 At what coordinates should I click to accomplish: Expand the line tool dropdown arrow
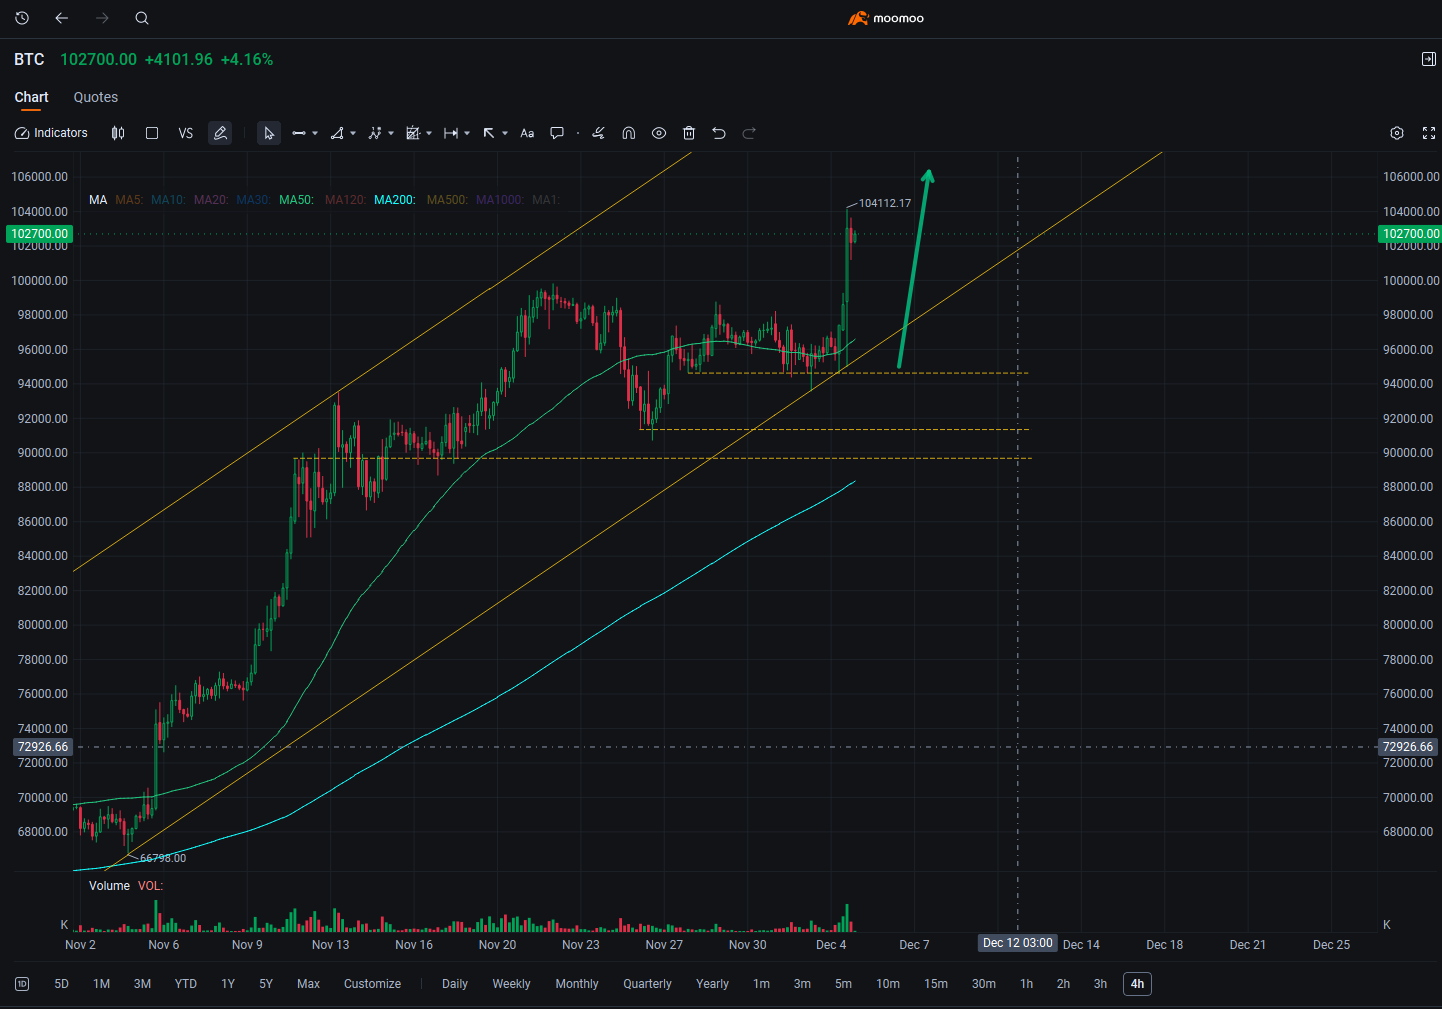pos(316,132)
